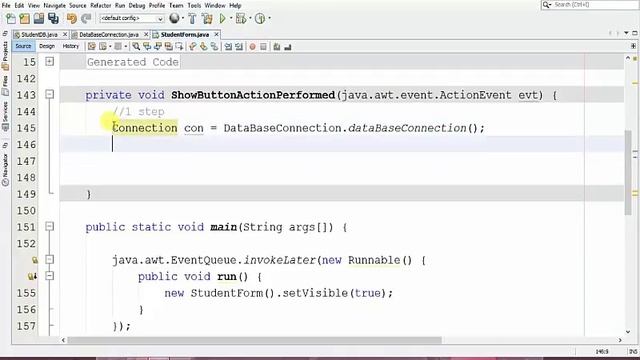Toggle bookmark on current line
640x360 pixels.
(214, 47)
